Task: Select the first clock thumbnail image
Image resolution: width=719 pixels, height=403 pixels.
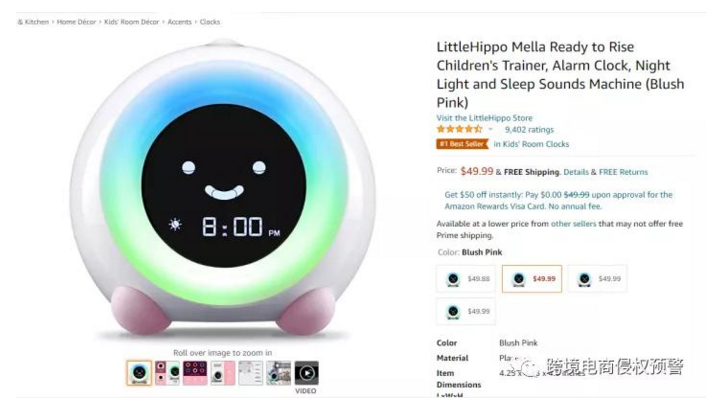Action: click(x=139, y=373)
